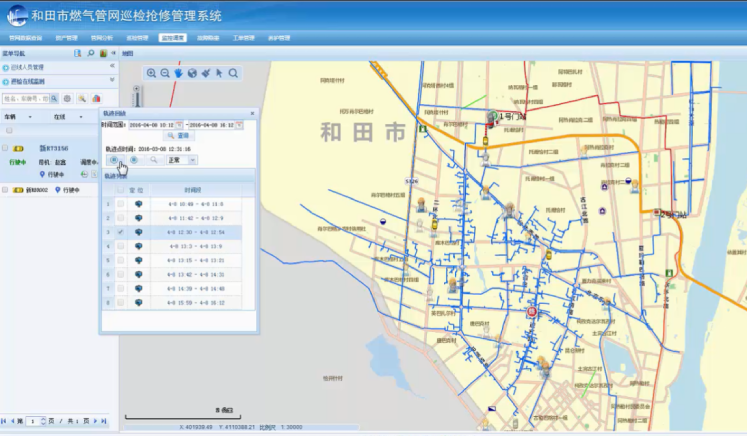Click the blue location pin of second vehicle
This screenshot has height=436, width=747.
click(x=58, y=190)
